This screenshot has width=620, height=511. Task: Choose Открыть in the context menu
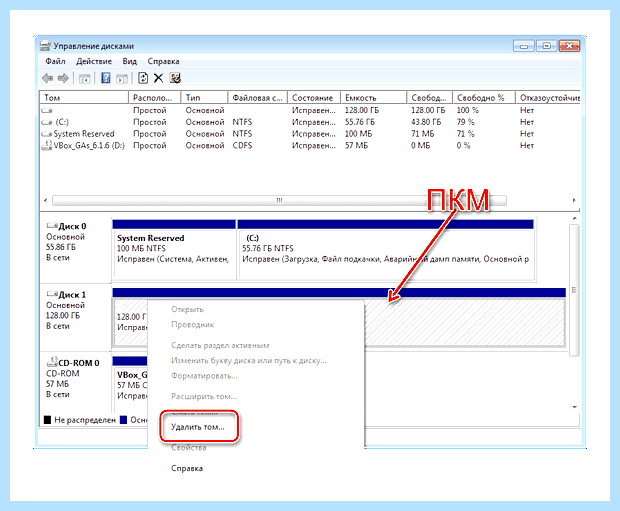[x=187, y=309]
